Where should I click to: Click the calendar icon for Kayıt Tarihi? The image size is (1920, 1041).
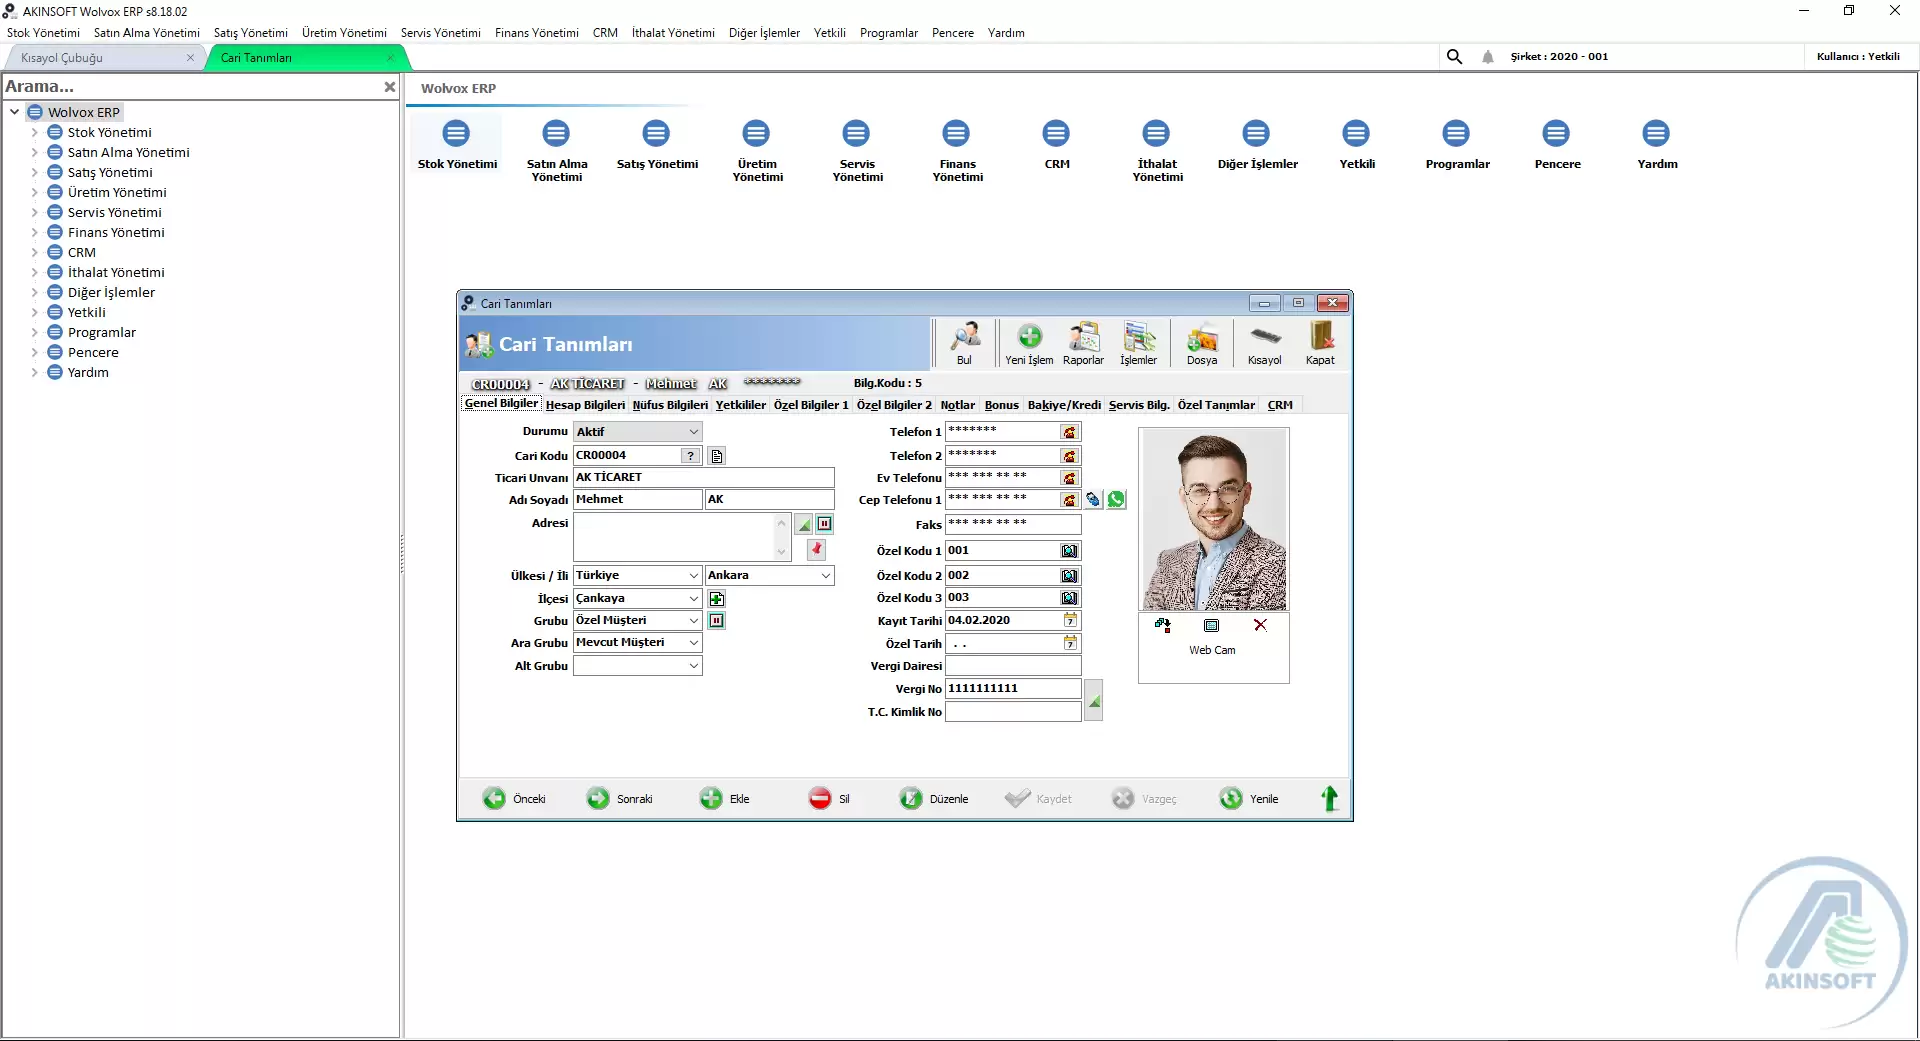[x=1070, y=621]
